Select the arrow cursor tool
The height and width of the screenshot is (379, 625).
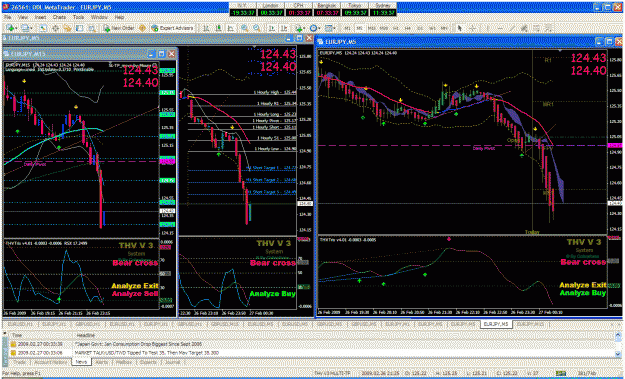459,28
